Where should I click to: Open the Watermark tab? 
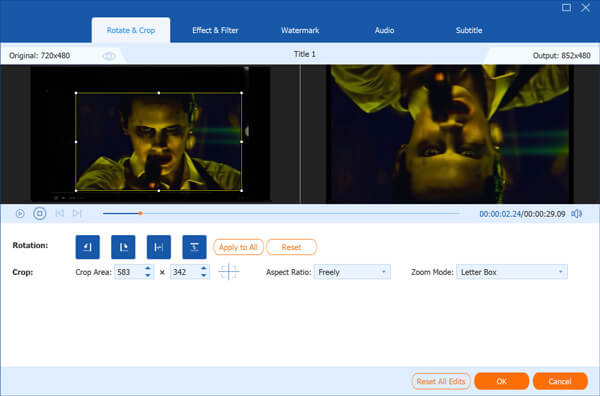[x=300, y=30]
